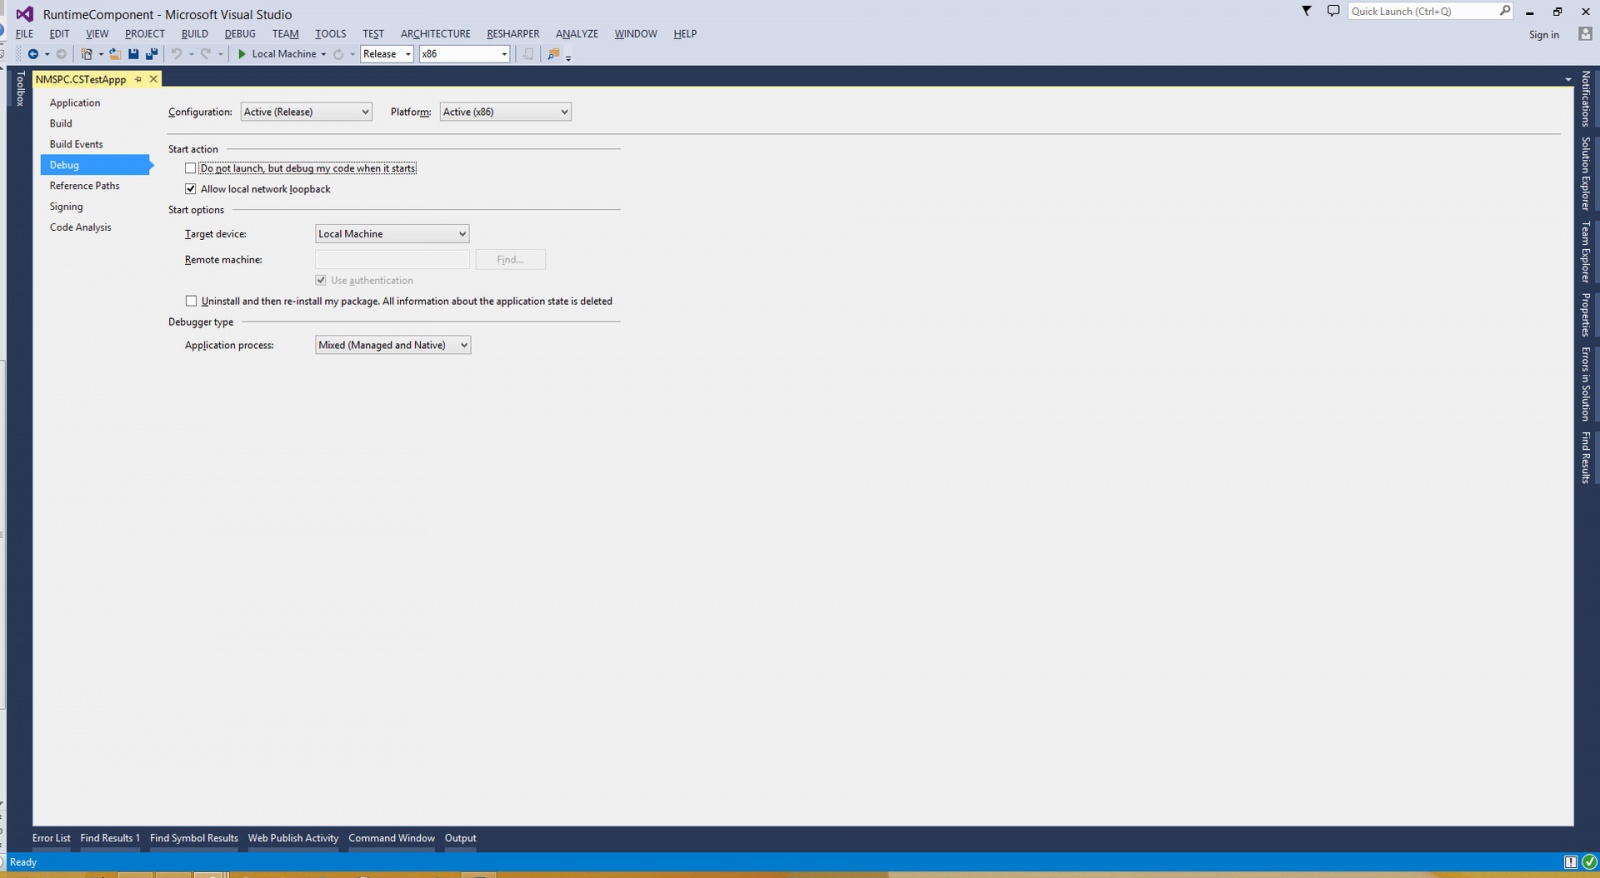Click the Refresh icon beside Local Machine
Image resolution: width=1600 pixels, height=878 pixels.
(338, 54)
